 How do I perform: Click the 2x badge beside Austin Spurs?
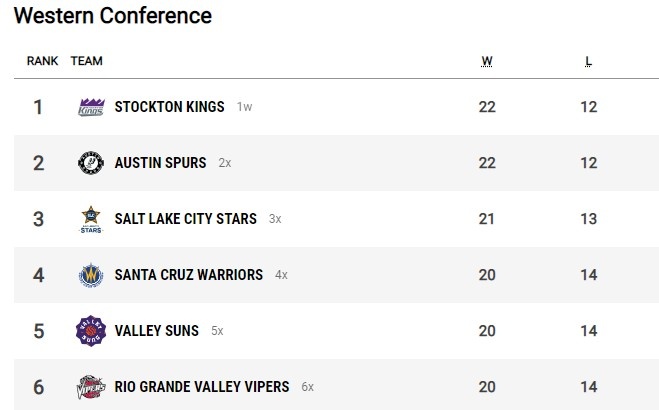[x=225, y=163]
